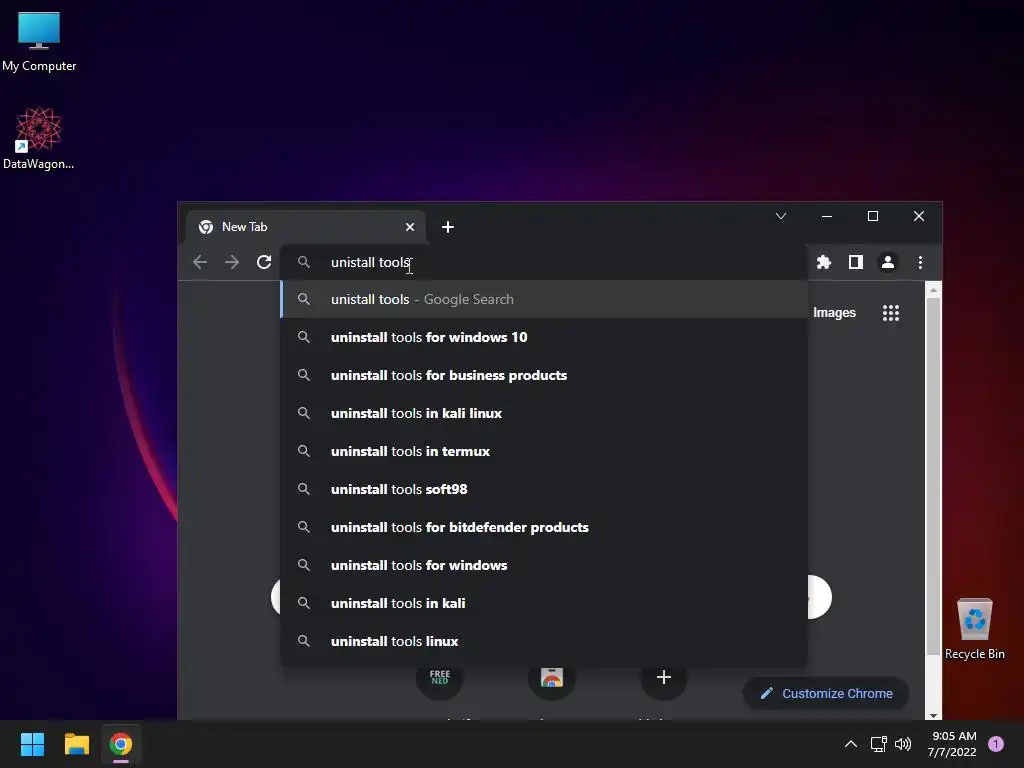Minimize the Chrome window
This screenshot has width=1024, height=768.
click(827, 216)
